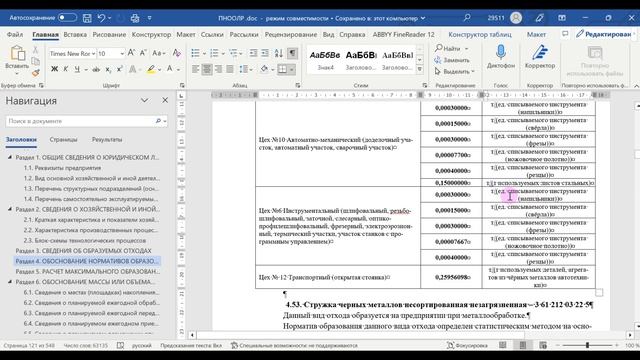
Task: Open Навигация pane options chevron
Action: pyautogui.click(x=144, y=100)
